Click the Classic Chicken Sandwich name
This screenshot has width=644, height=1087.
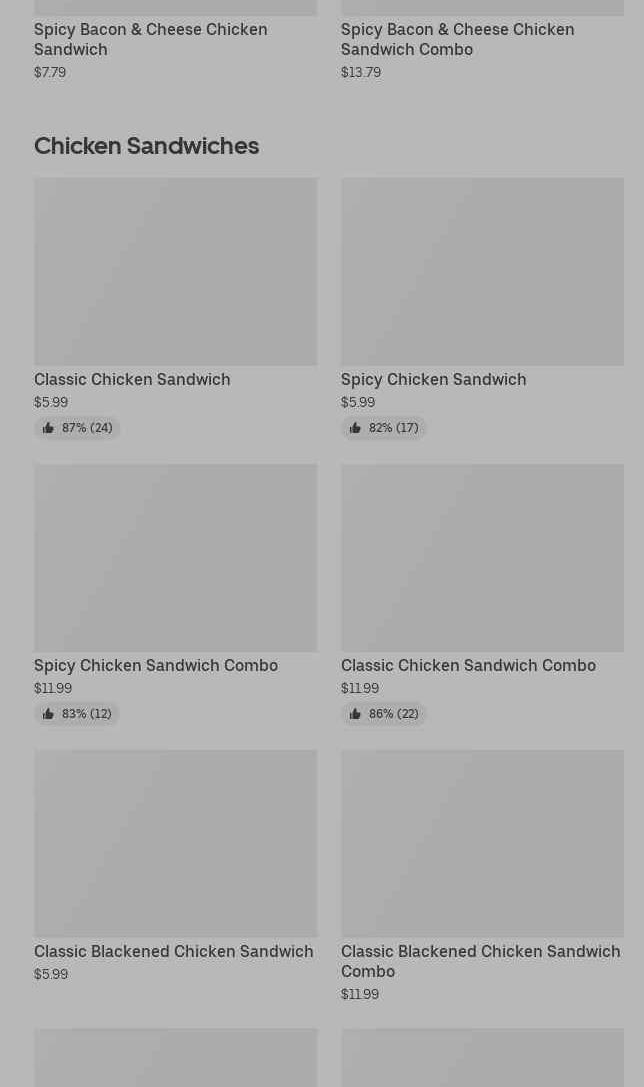coord(132,379)
